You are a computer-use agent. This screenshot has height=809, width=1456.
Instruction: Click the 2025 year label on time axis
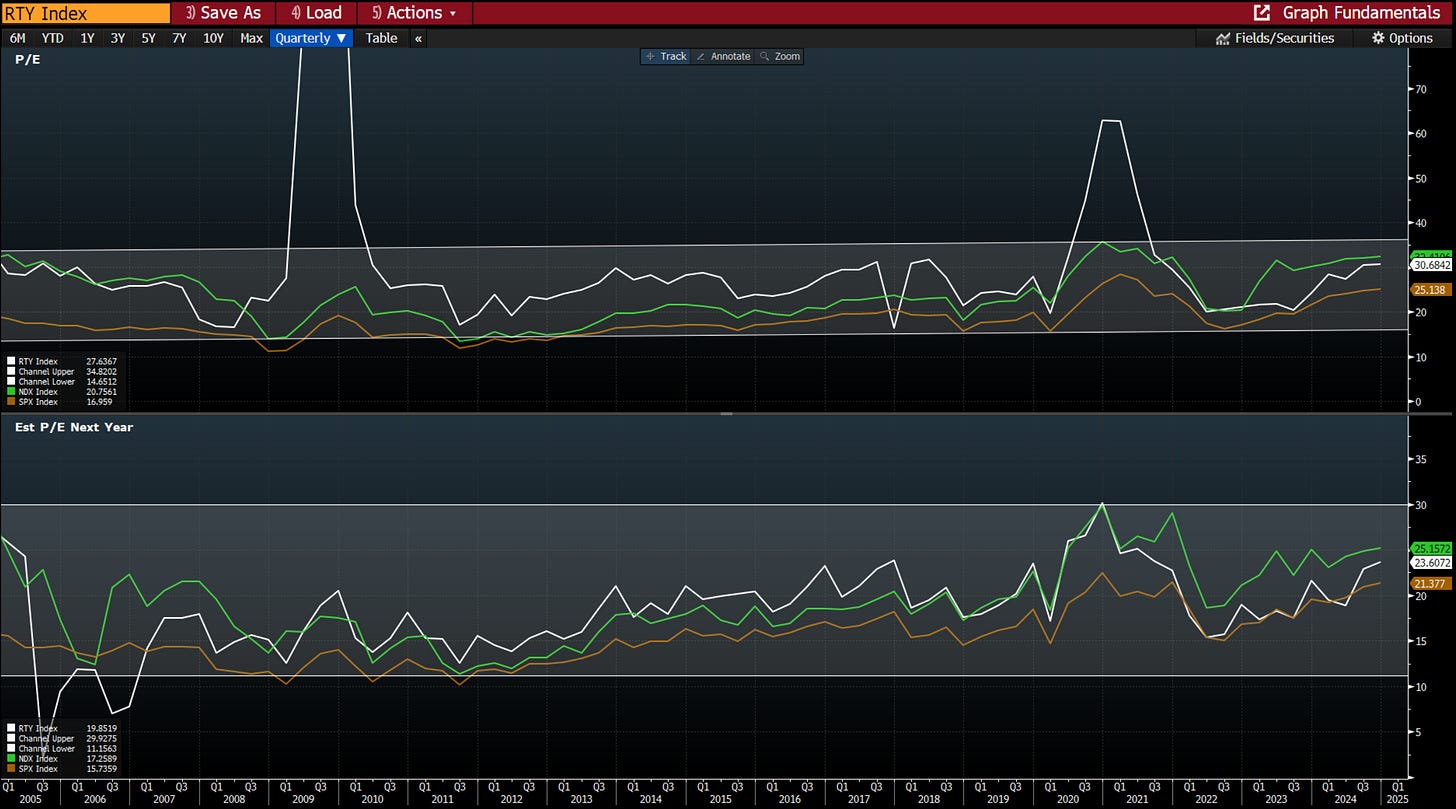(x=1398, y=800)
